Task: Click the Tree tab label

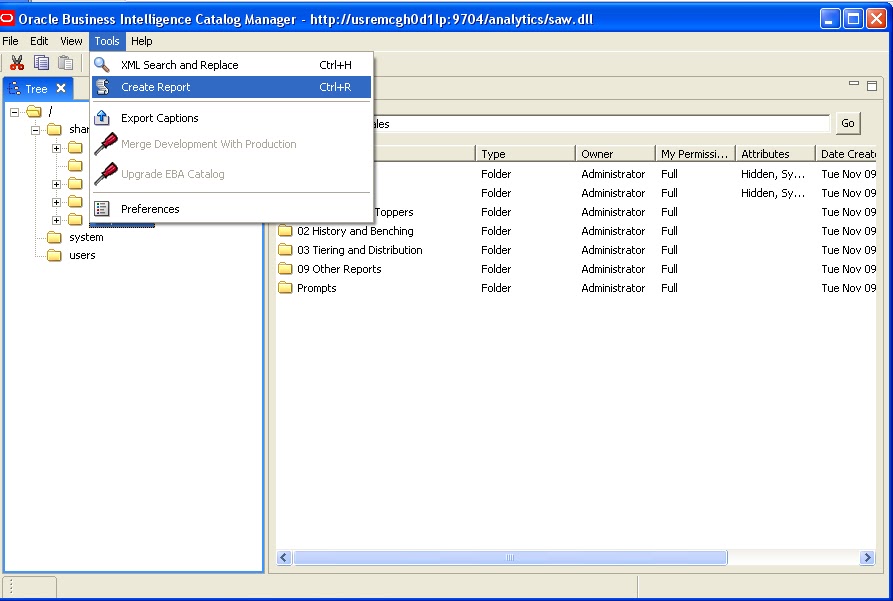Action: point(36,89)
